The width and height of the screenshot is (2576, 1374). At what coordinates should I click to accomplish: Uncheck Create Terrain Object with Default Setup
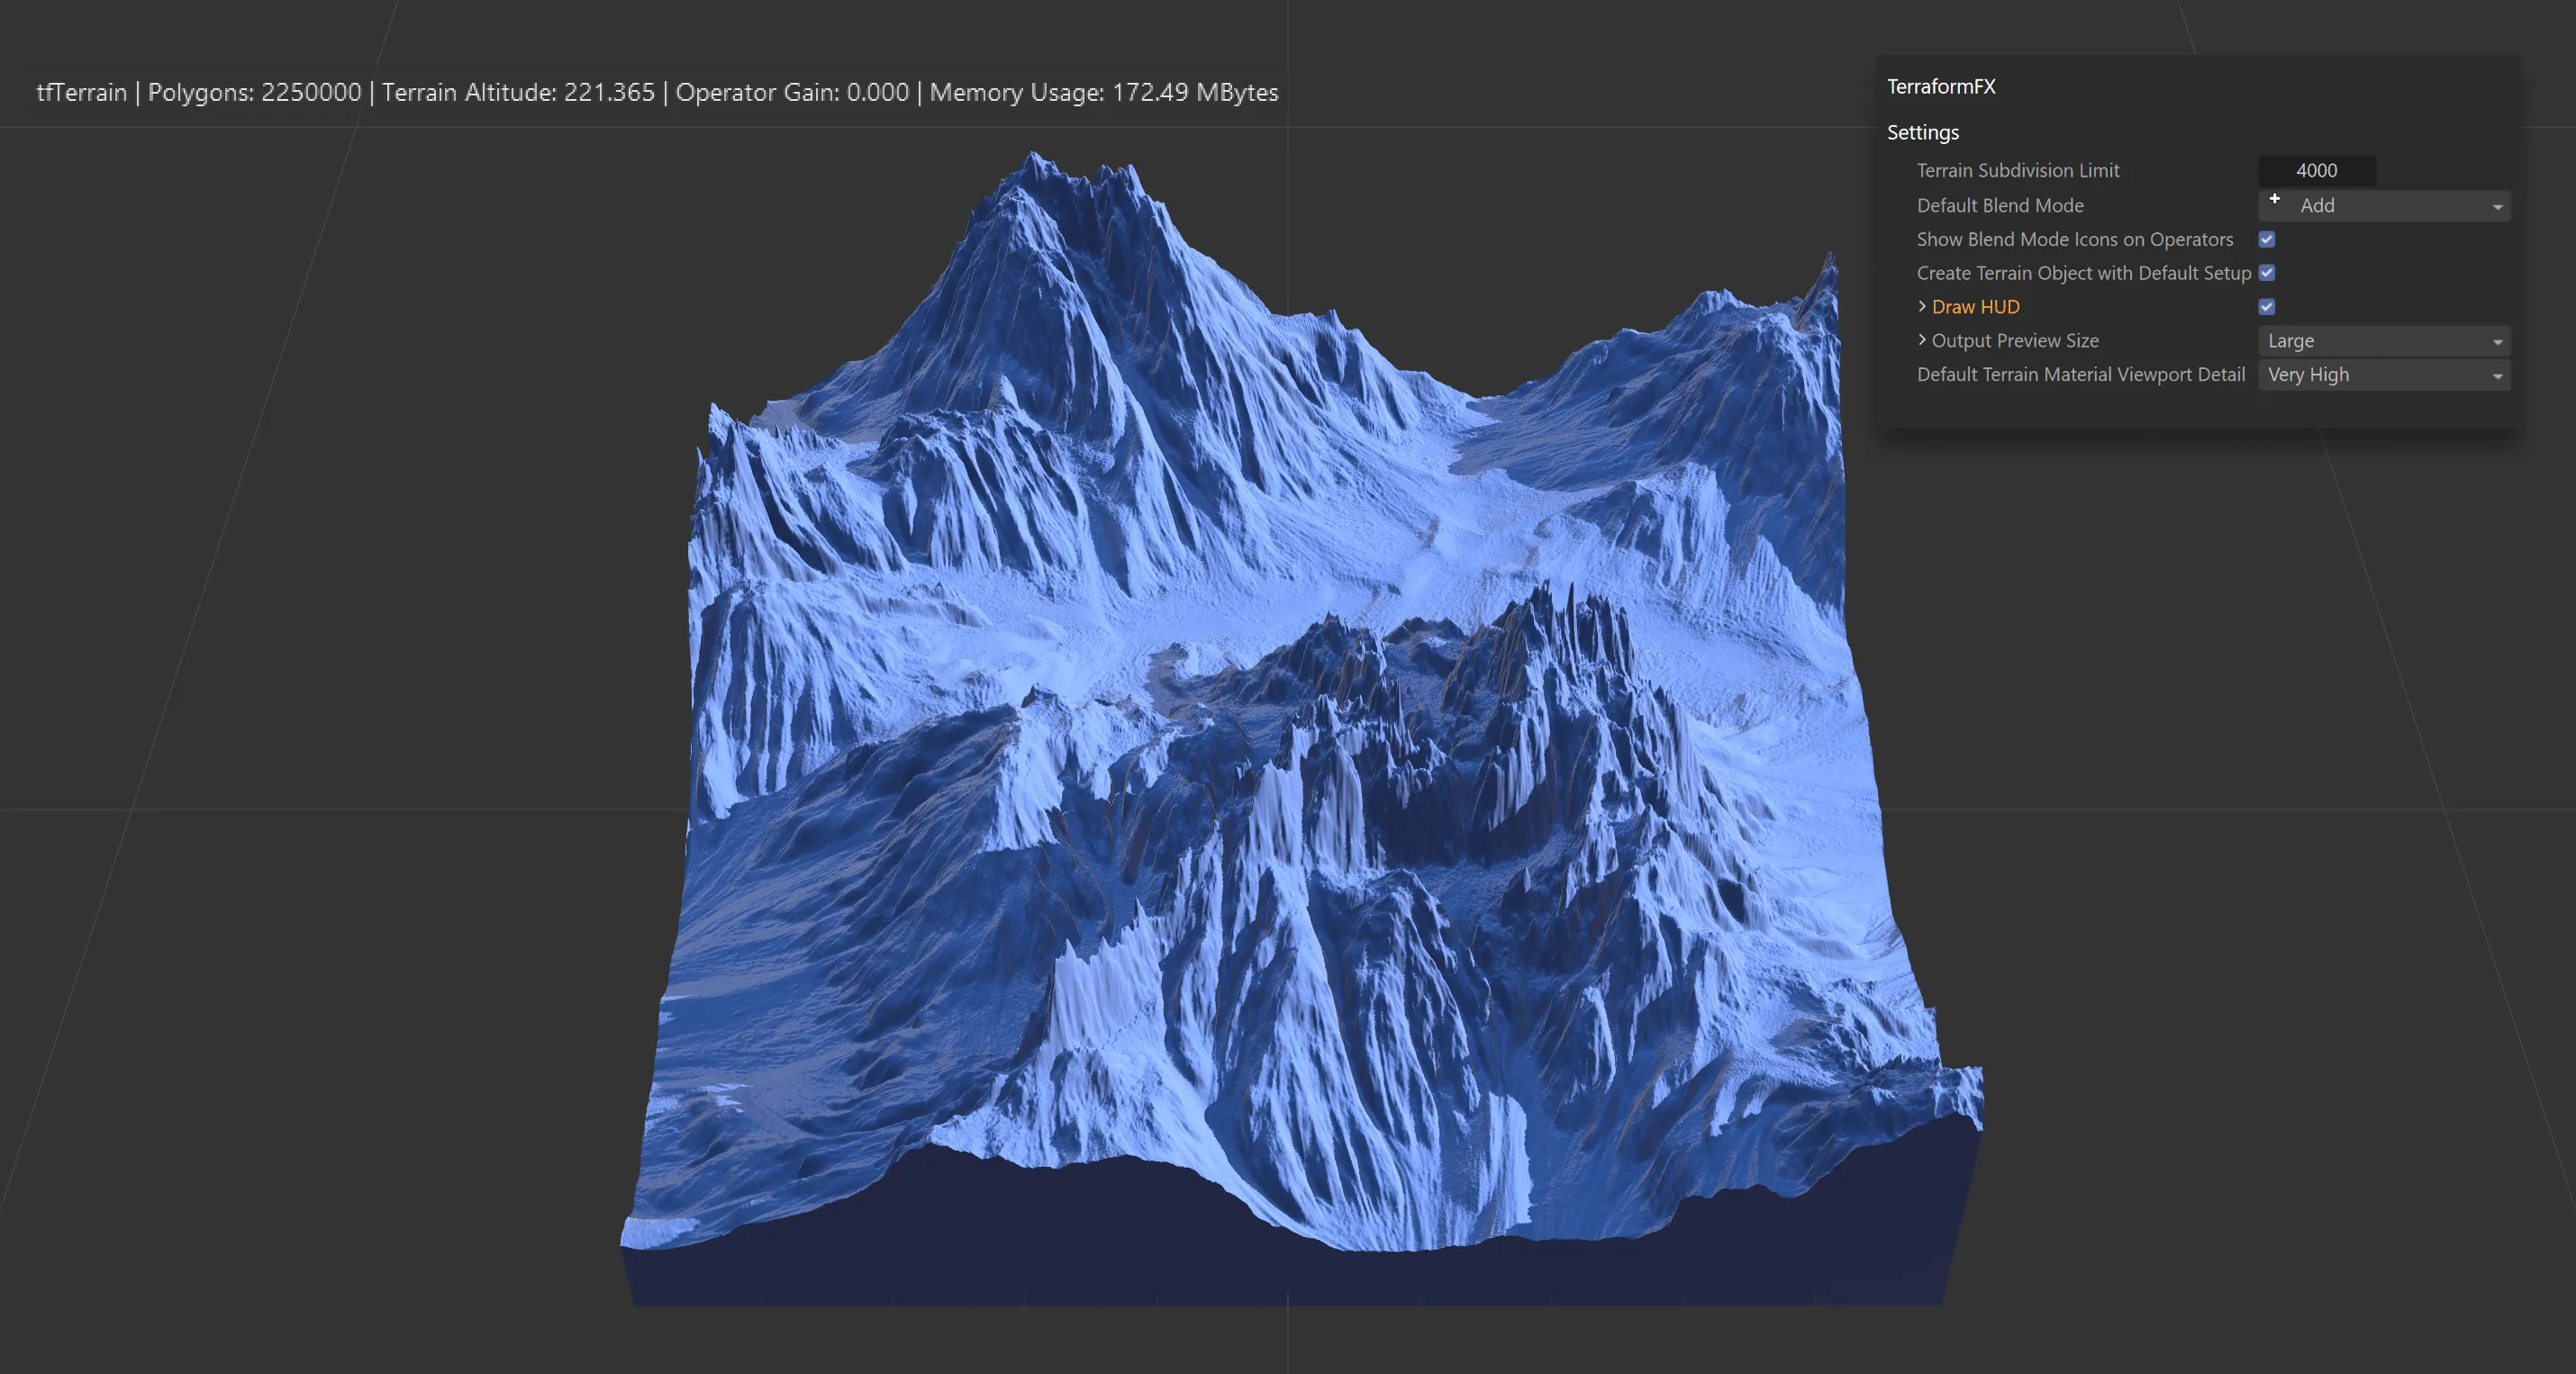pos(2267,273)
